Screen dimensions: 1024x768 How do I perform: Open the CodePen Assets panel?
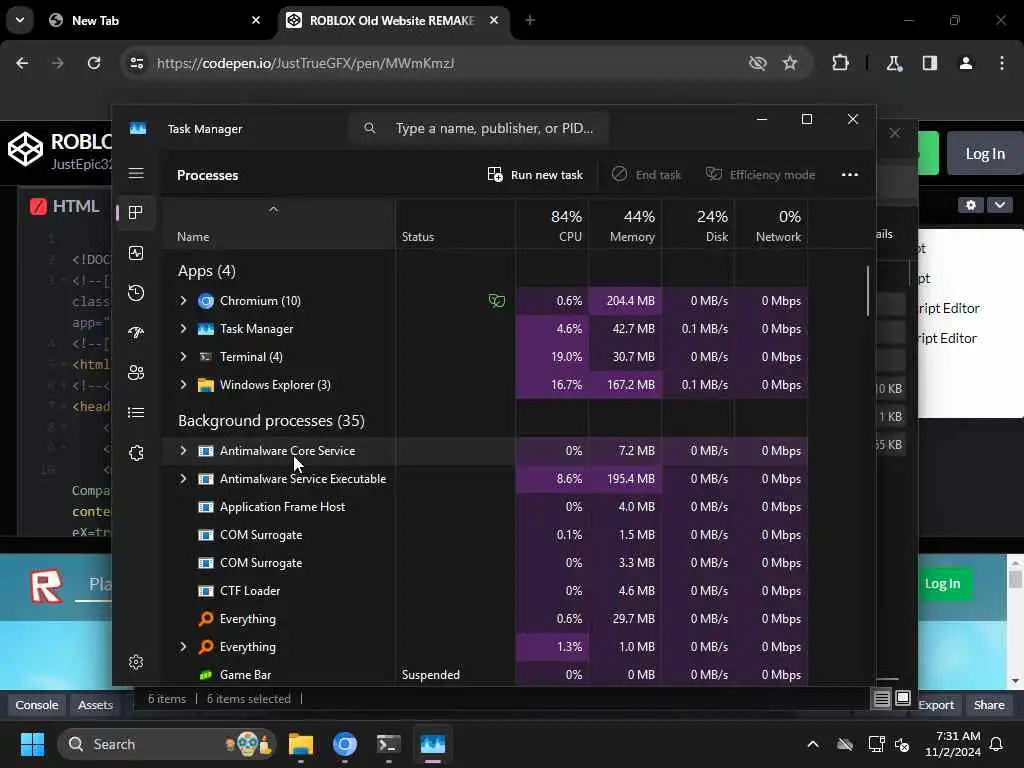(x=95, y=705)
